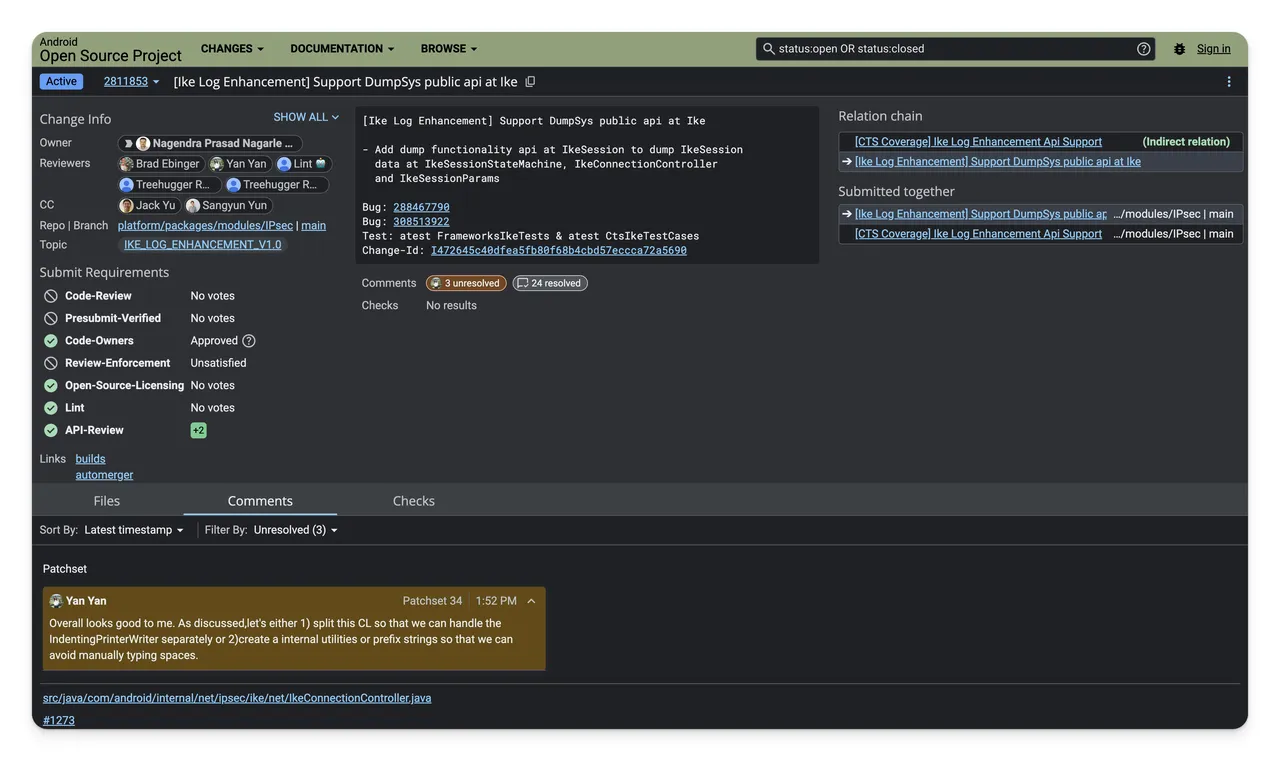
Task: Open bug 288467790 link
Action: pyautogui.click(x=421, y=208)
